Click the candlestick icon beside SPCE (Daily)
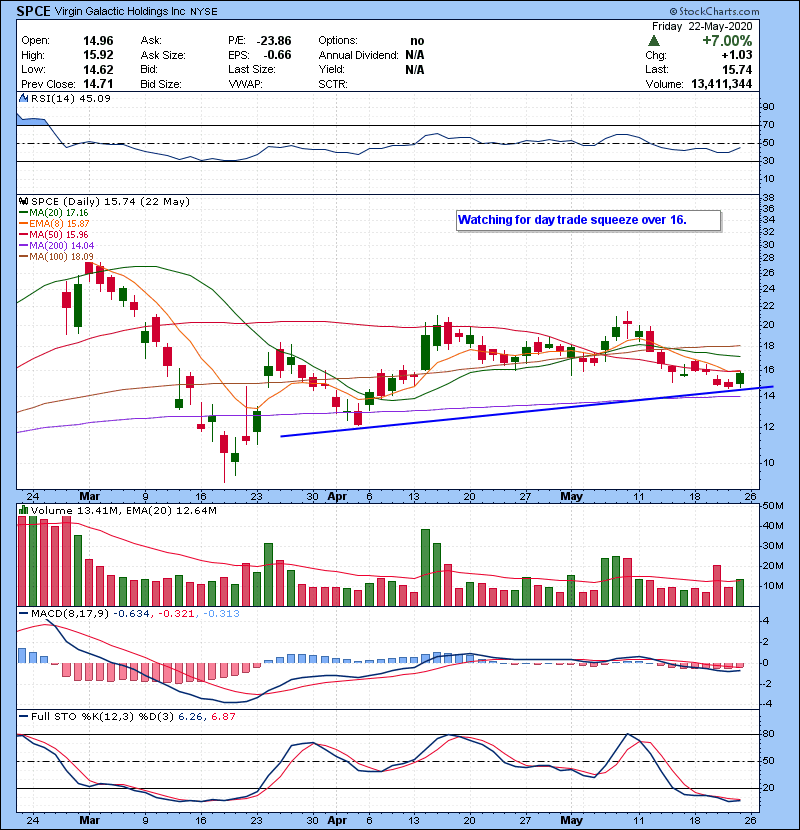The width and height of the screenshot is (800, 830). tap(23, 201)
